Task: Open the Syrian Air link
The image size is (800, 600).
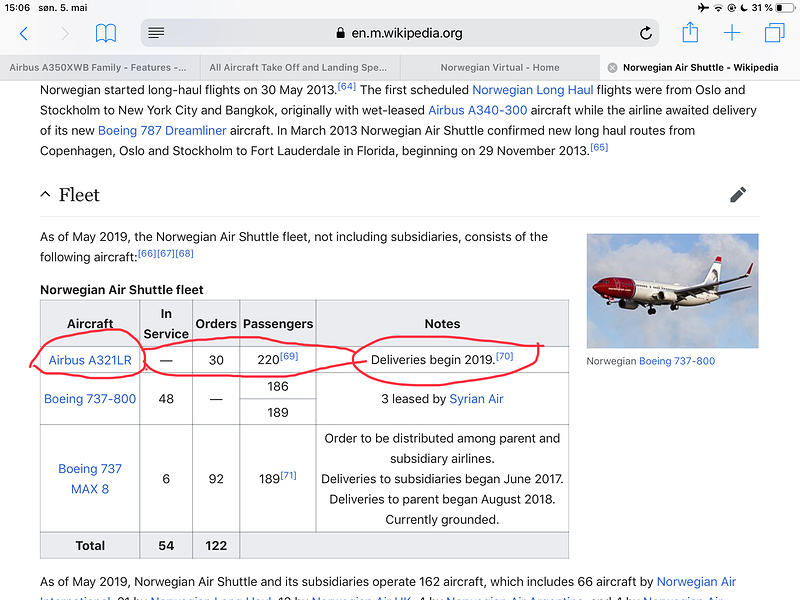Action: coord(476,399)
